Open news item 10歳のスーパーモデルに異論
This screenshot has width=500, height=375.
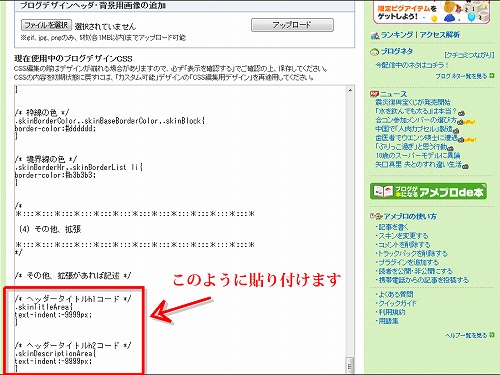tap(418, 155)
